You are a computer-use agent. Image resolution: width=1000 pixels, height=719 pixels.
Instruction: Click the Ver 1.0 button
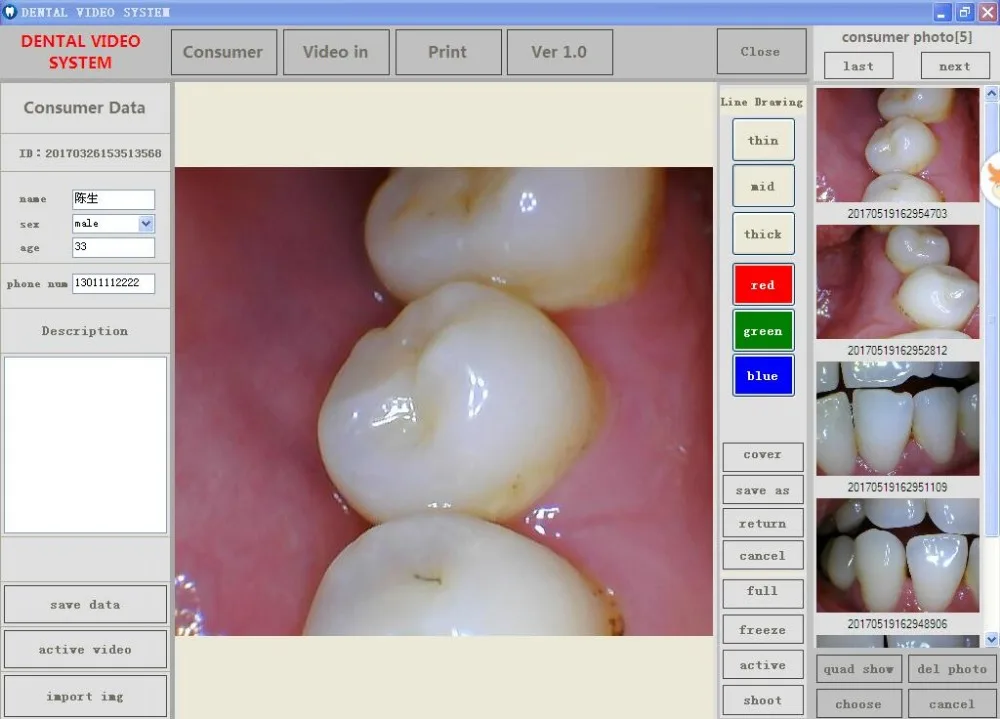coord(559,52)
